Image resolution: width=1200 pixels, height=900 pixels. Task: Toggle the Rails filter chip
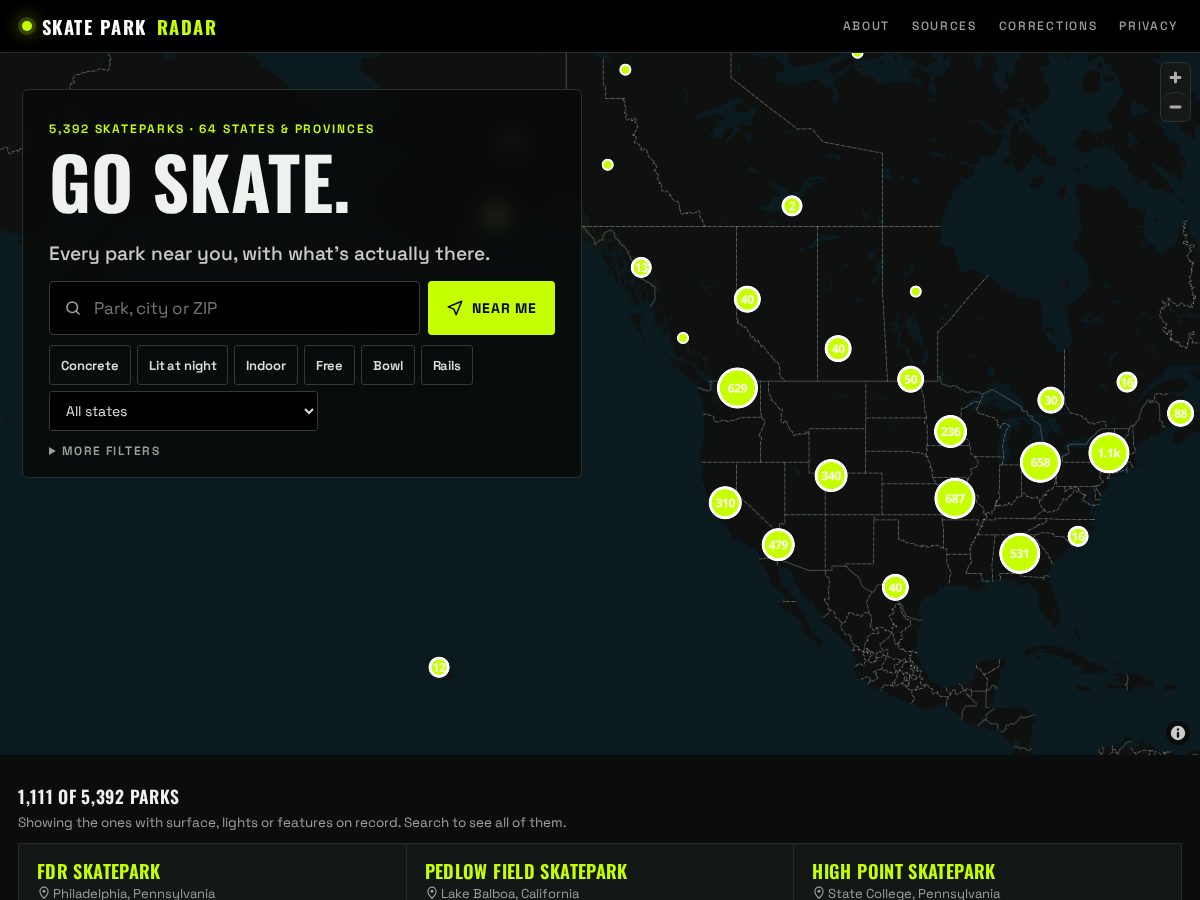[x=447, y=365]
